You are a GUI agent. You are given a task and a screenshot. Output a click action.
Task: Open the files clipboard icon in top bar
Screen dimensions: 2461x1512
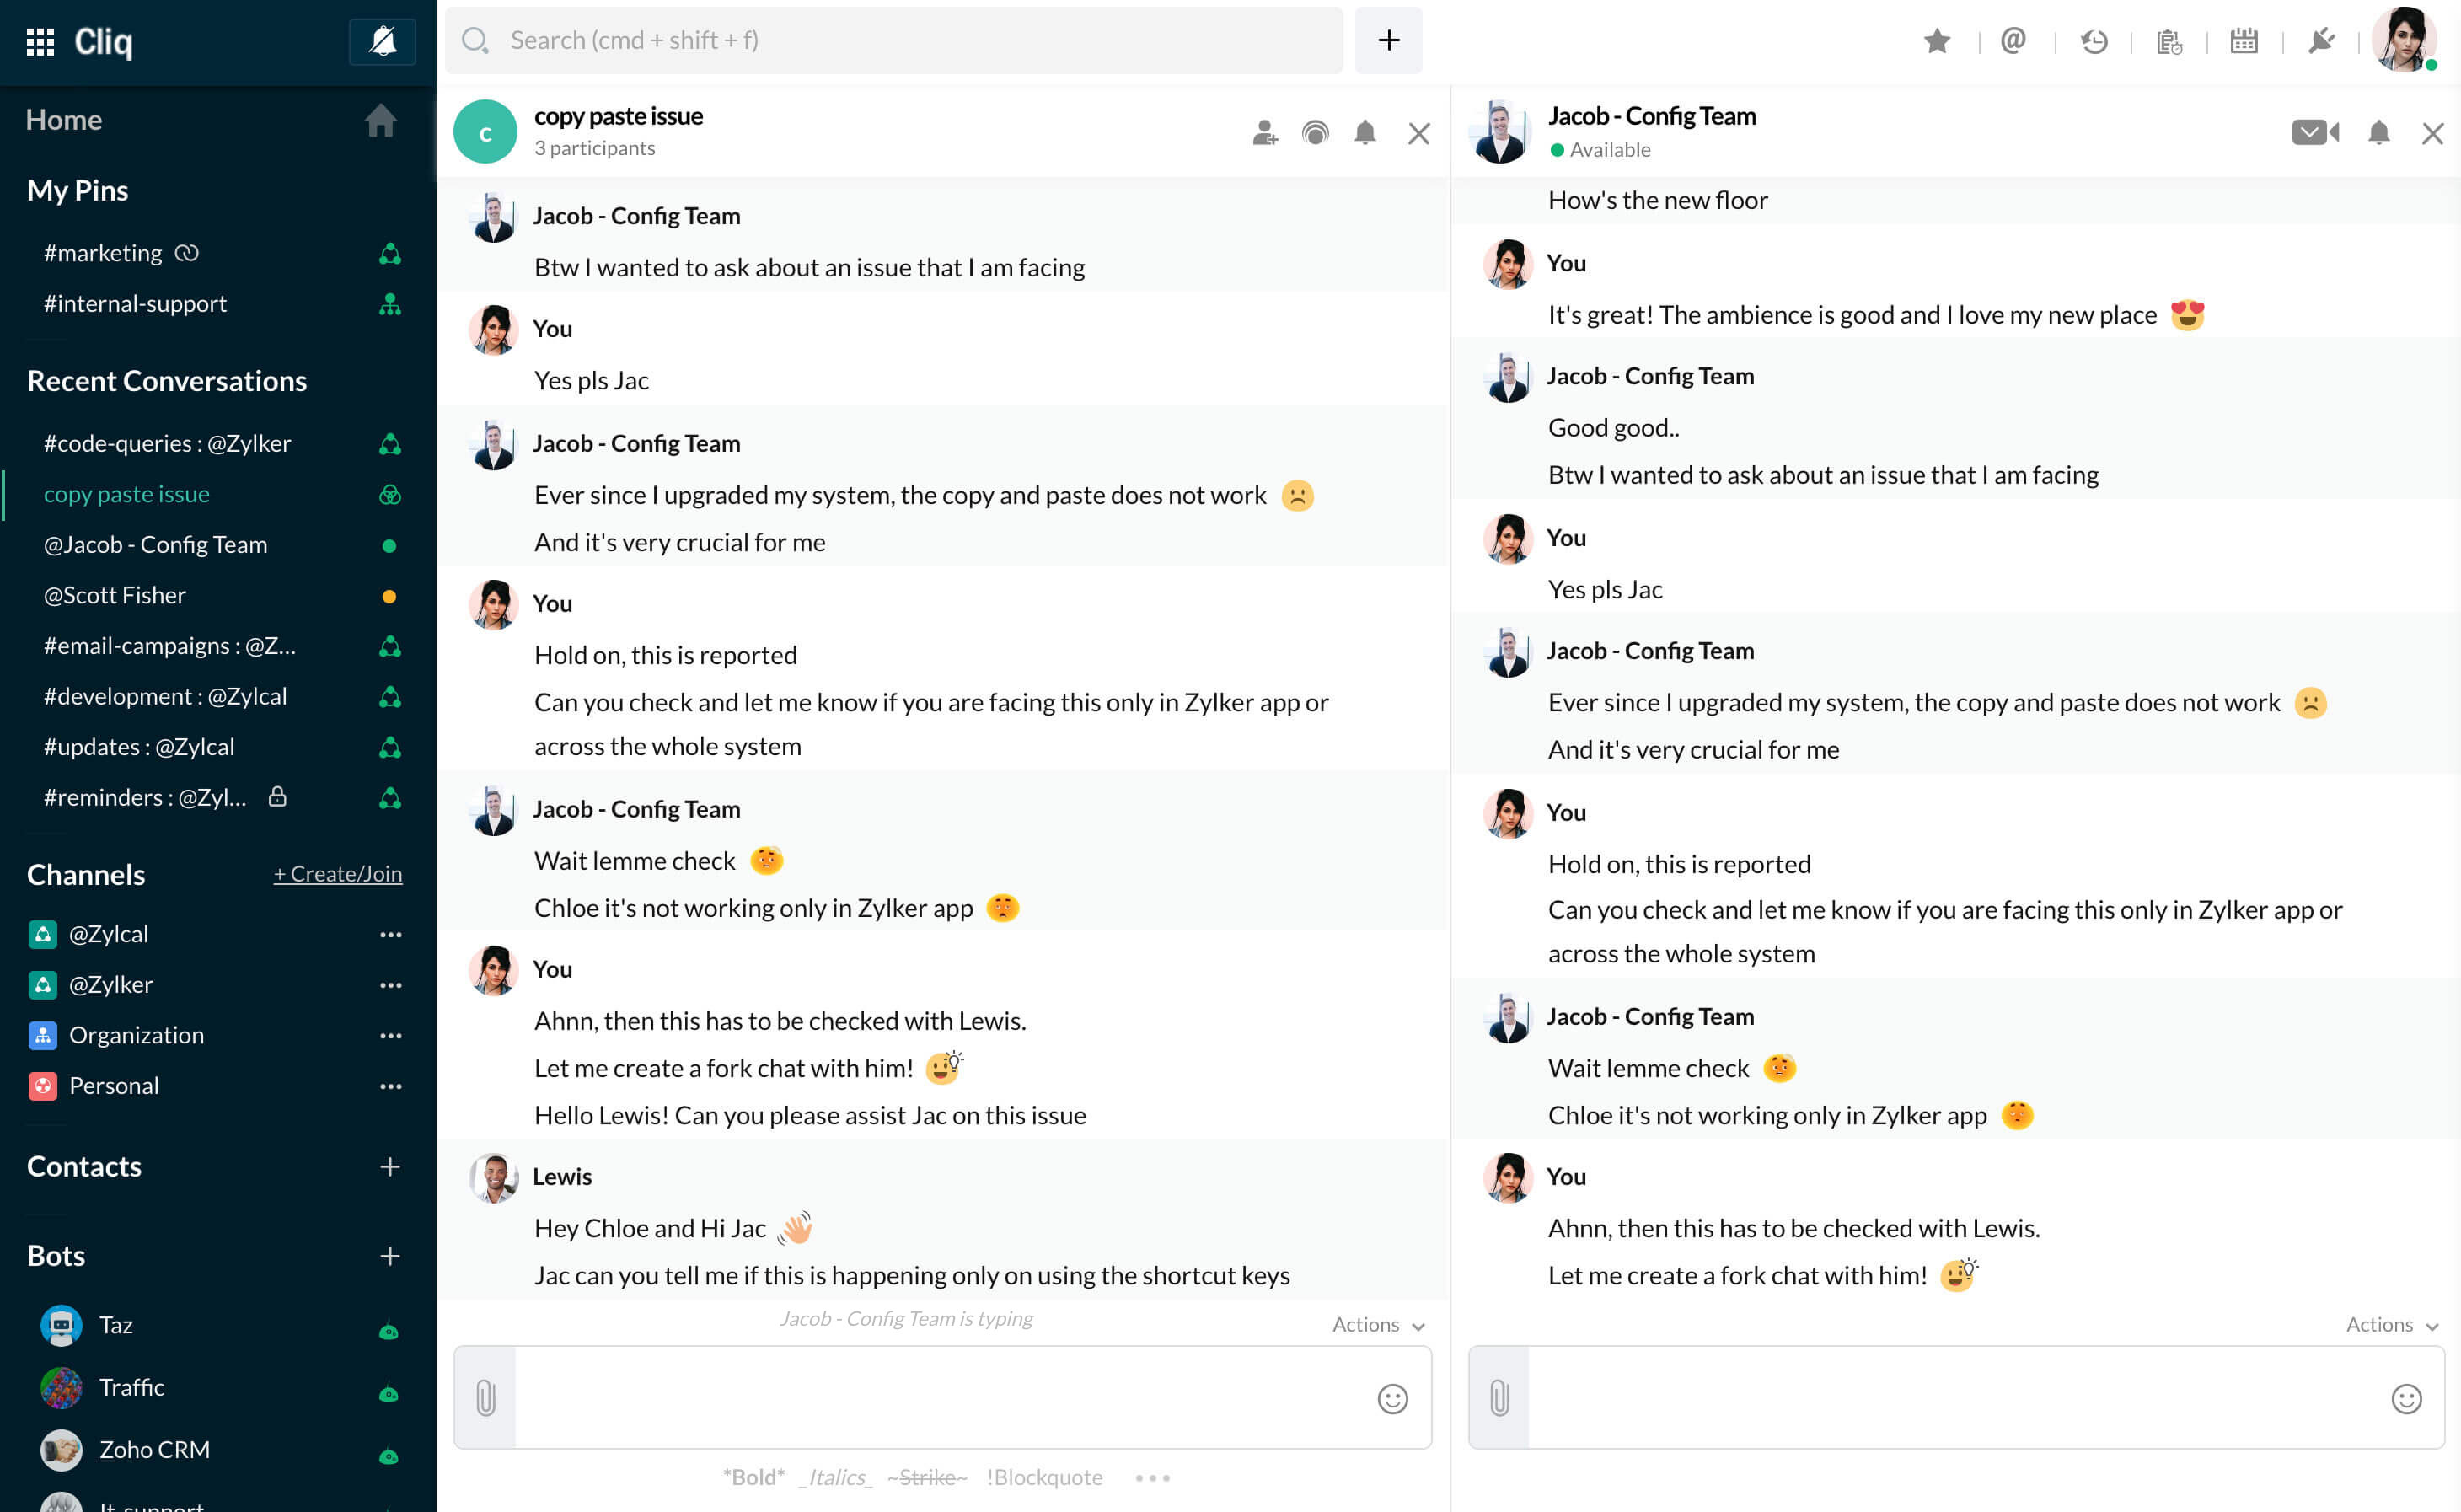(x=2168, y=41)
